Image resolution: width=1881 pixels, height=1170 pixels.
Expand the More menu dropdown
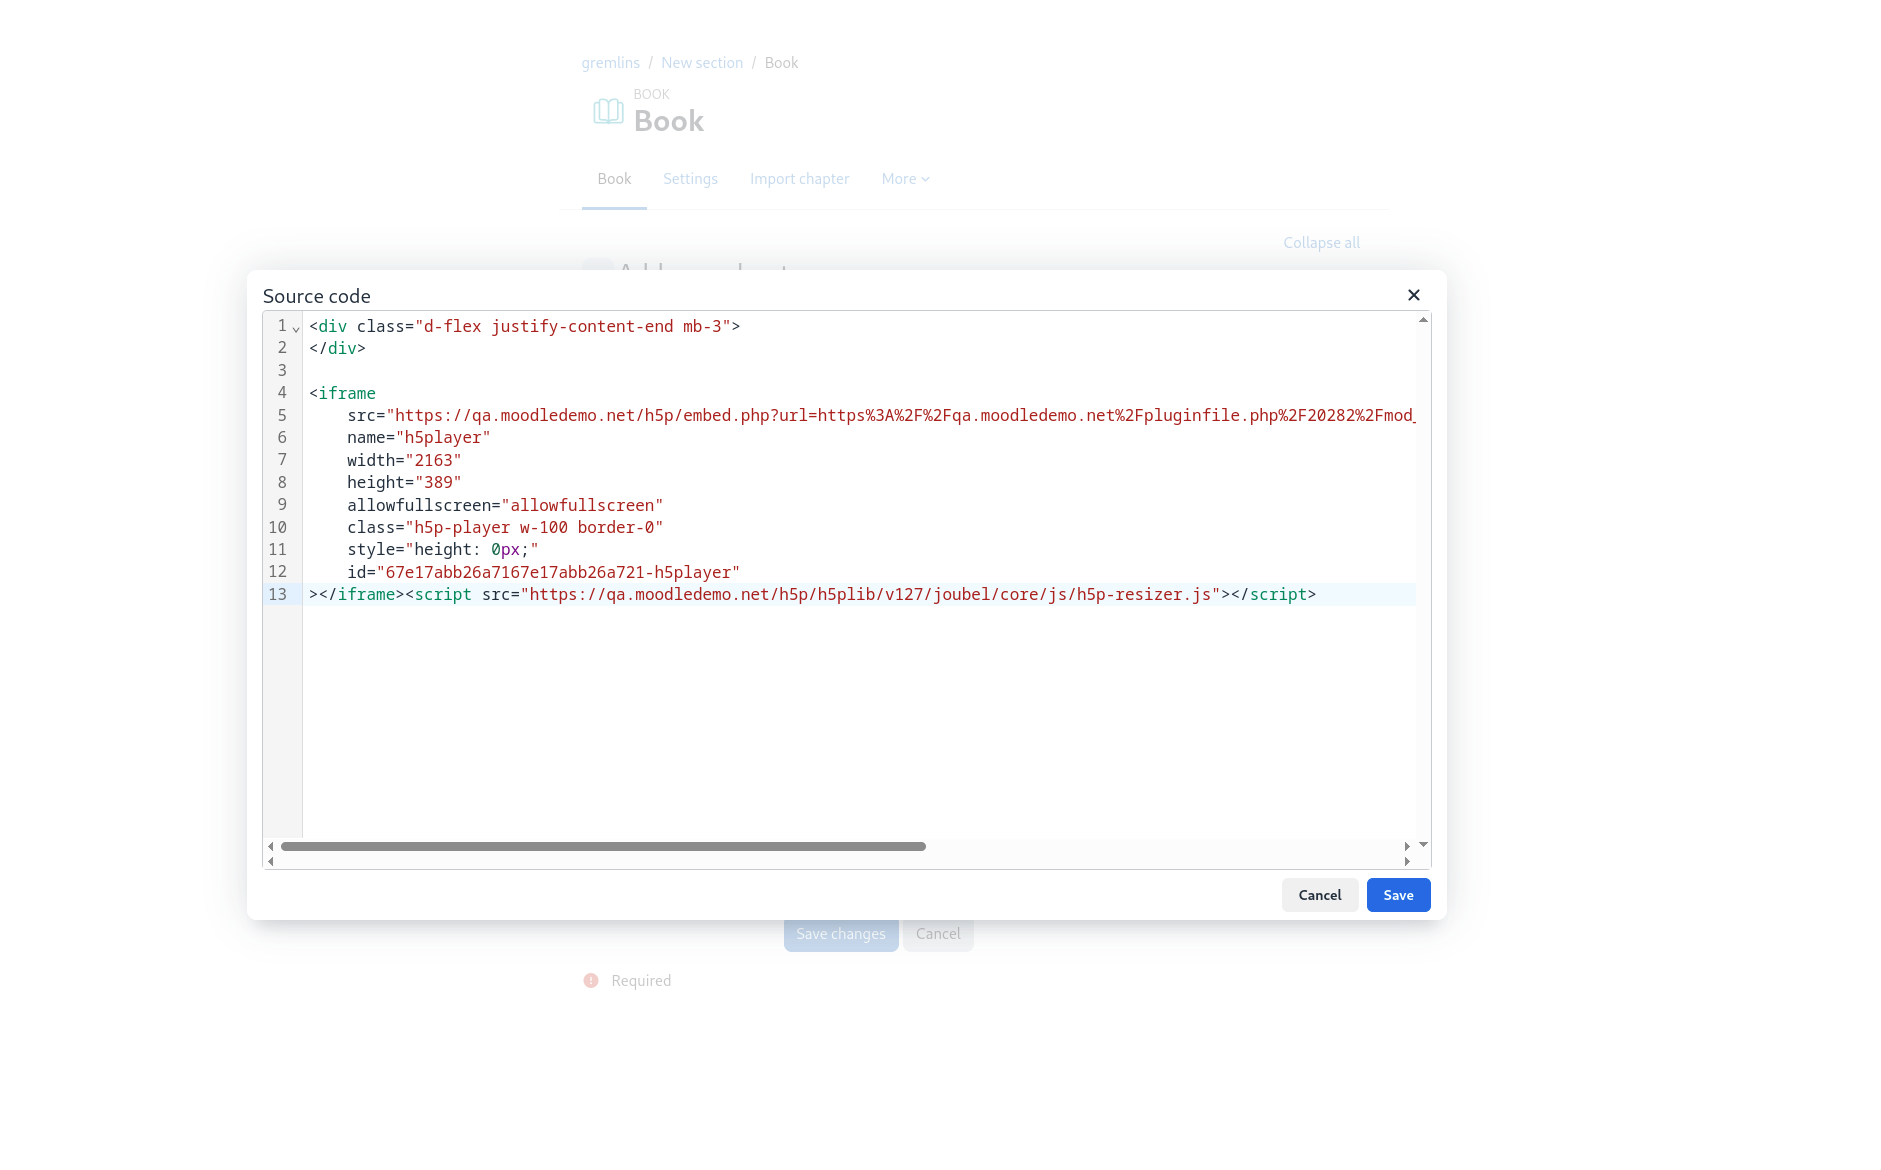click(906, 179)
